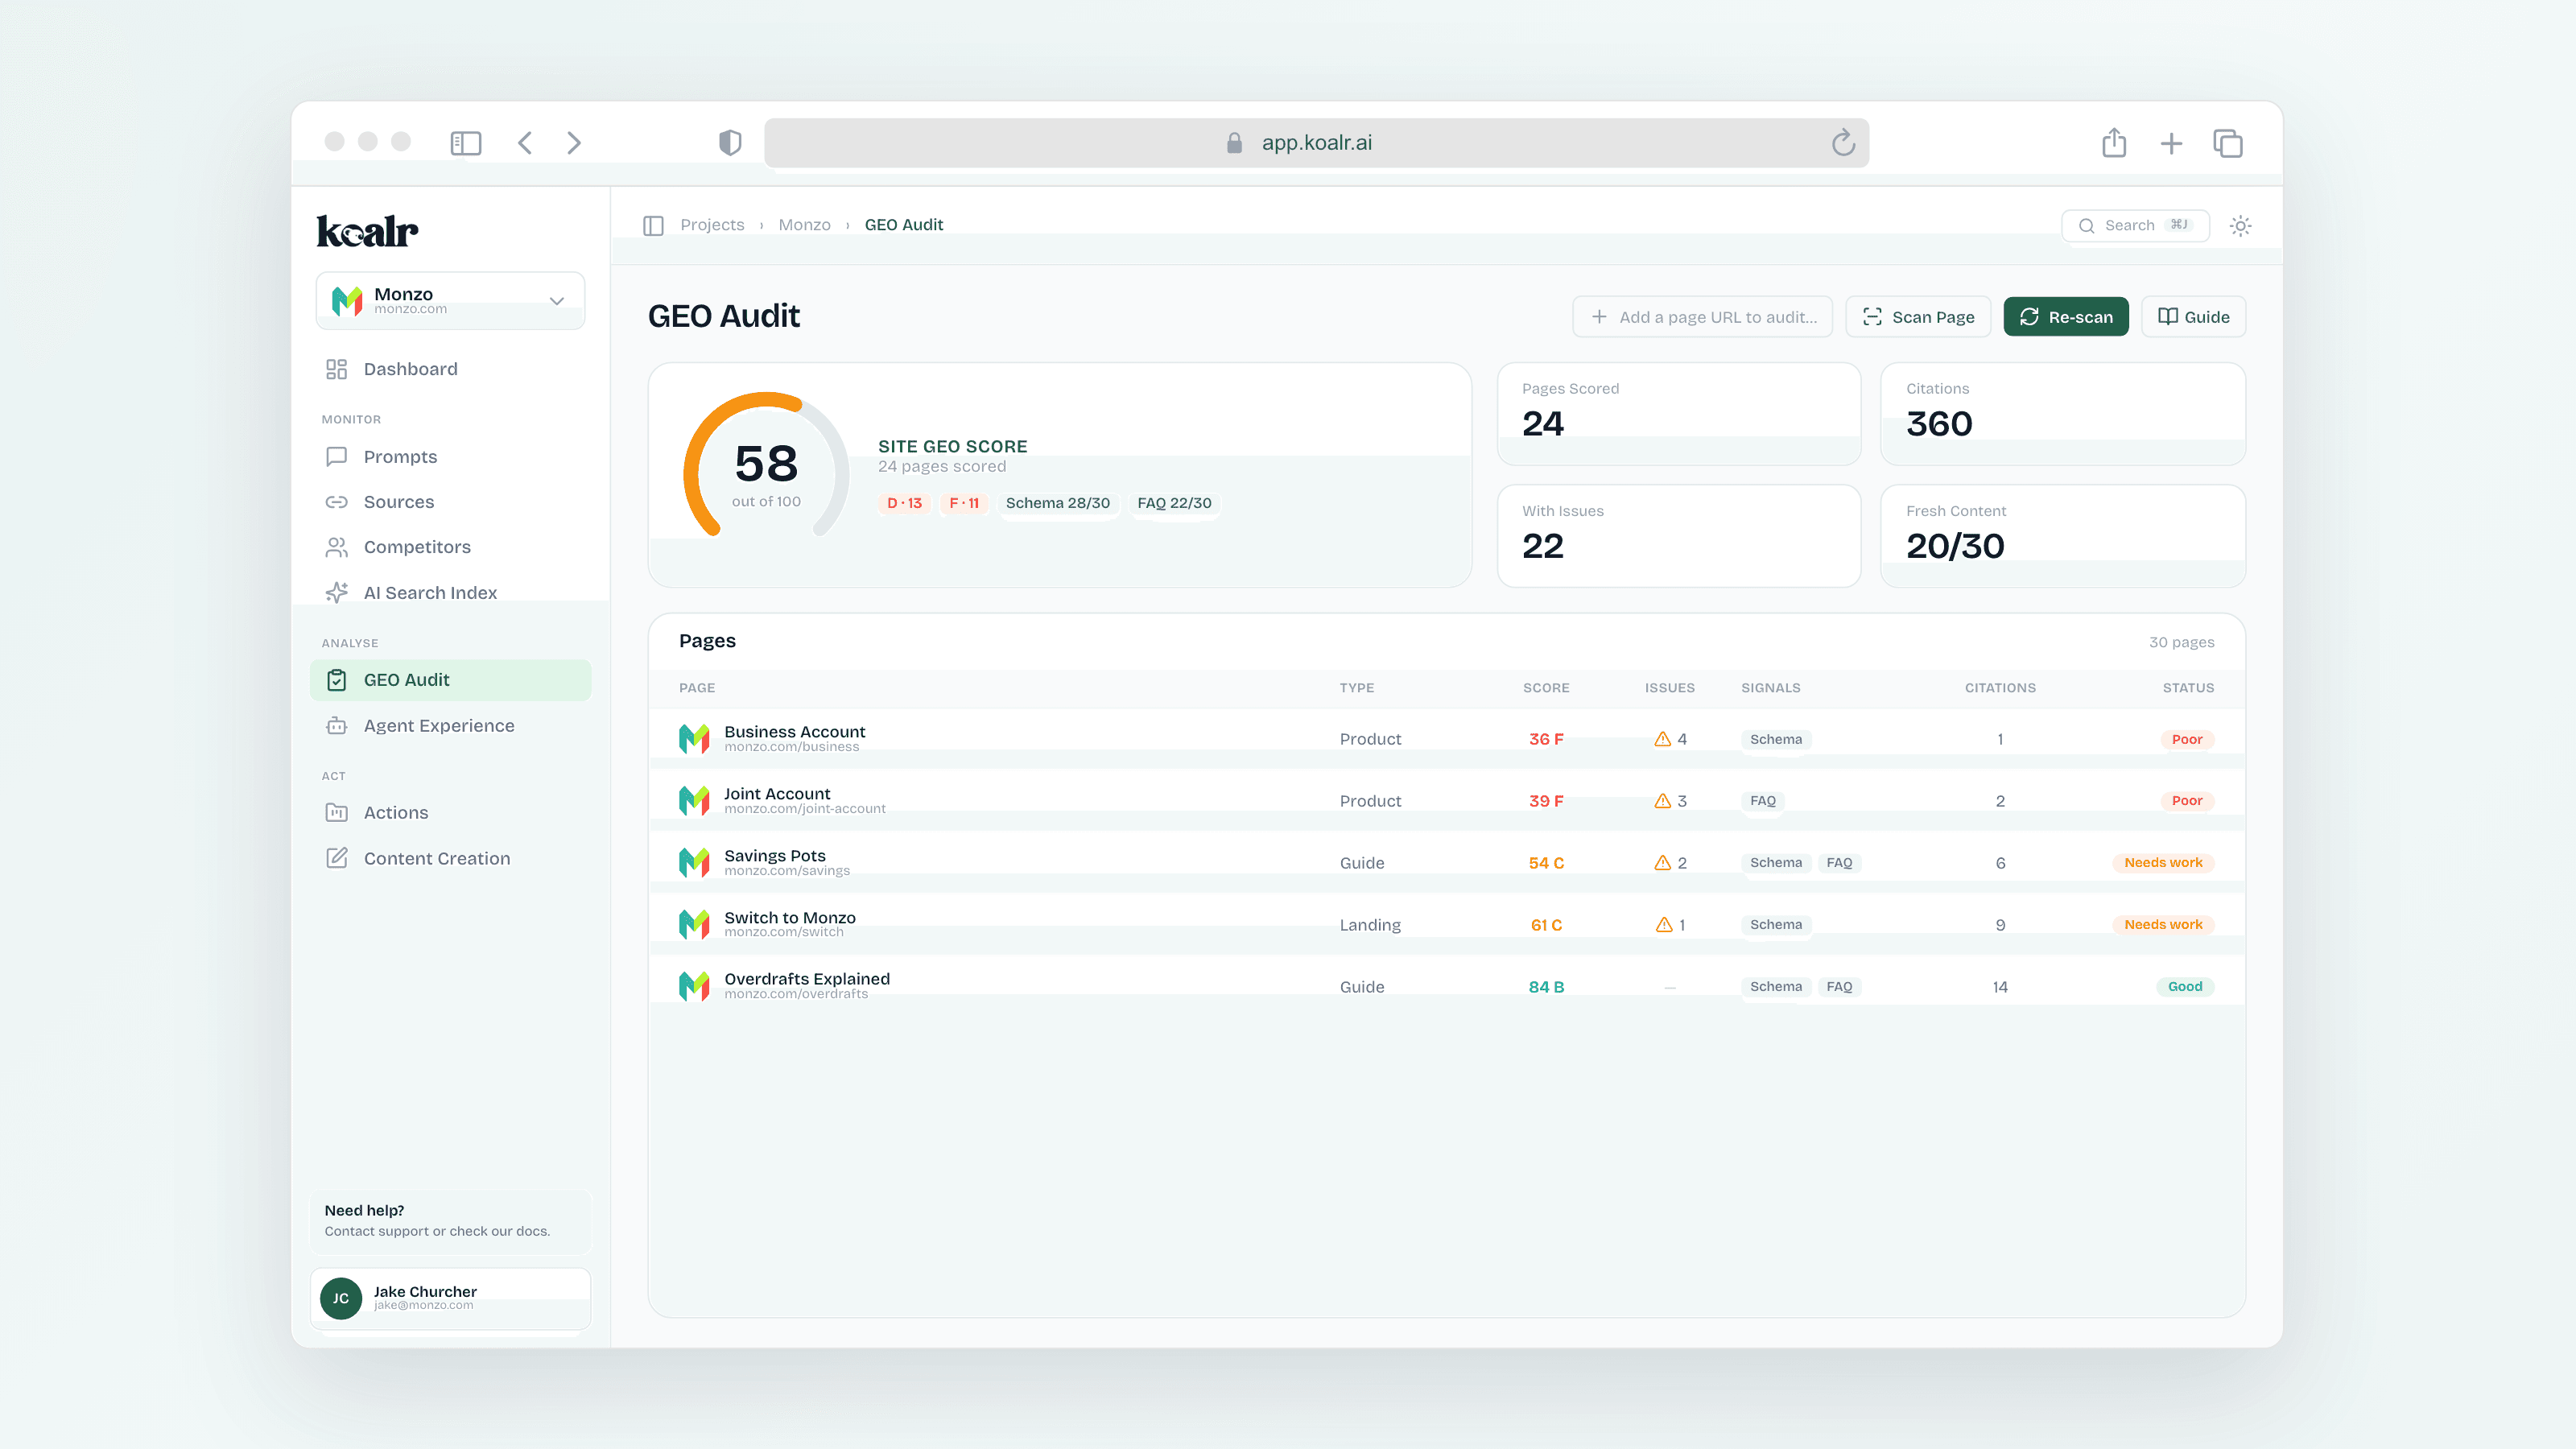The width and height of the screenshot is (2576, 1449).
Task: Click the Monzo icon beside Overdrafts Explained
Action: (x=694, y=986)
